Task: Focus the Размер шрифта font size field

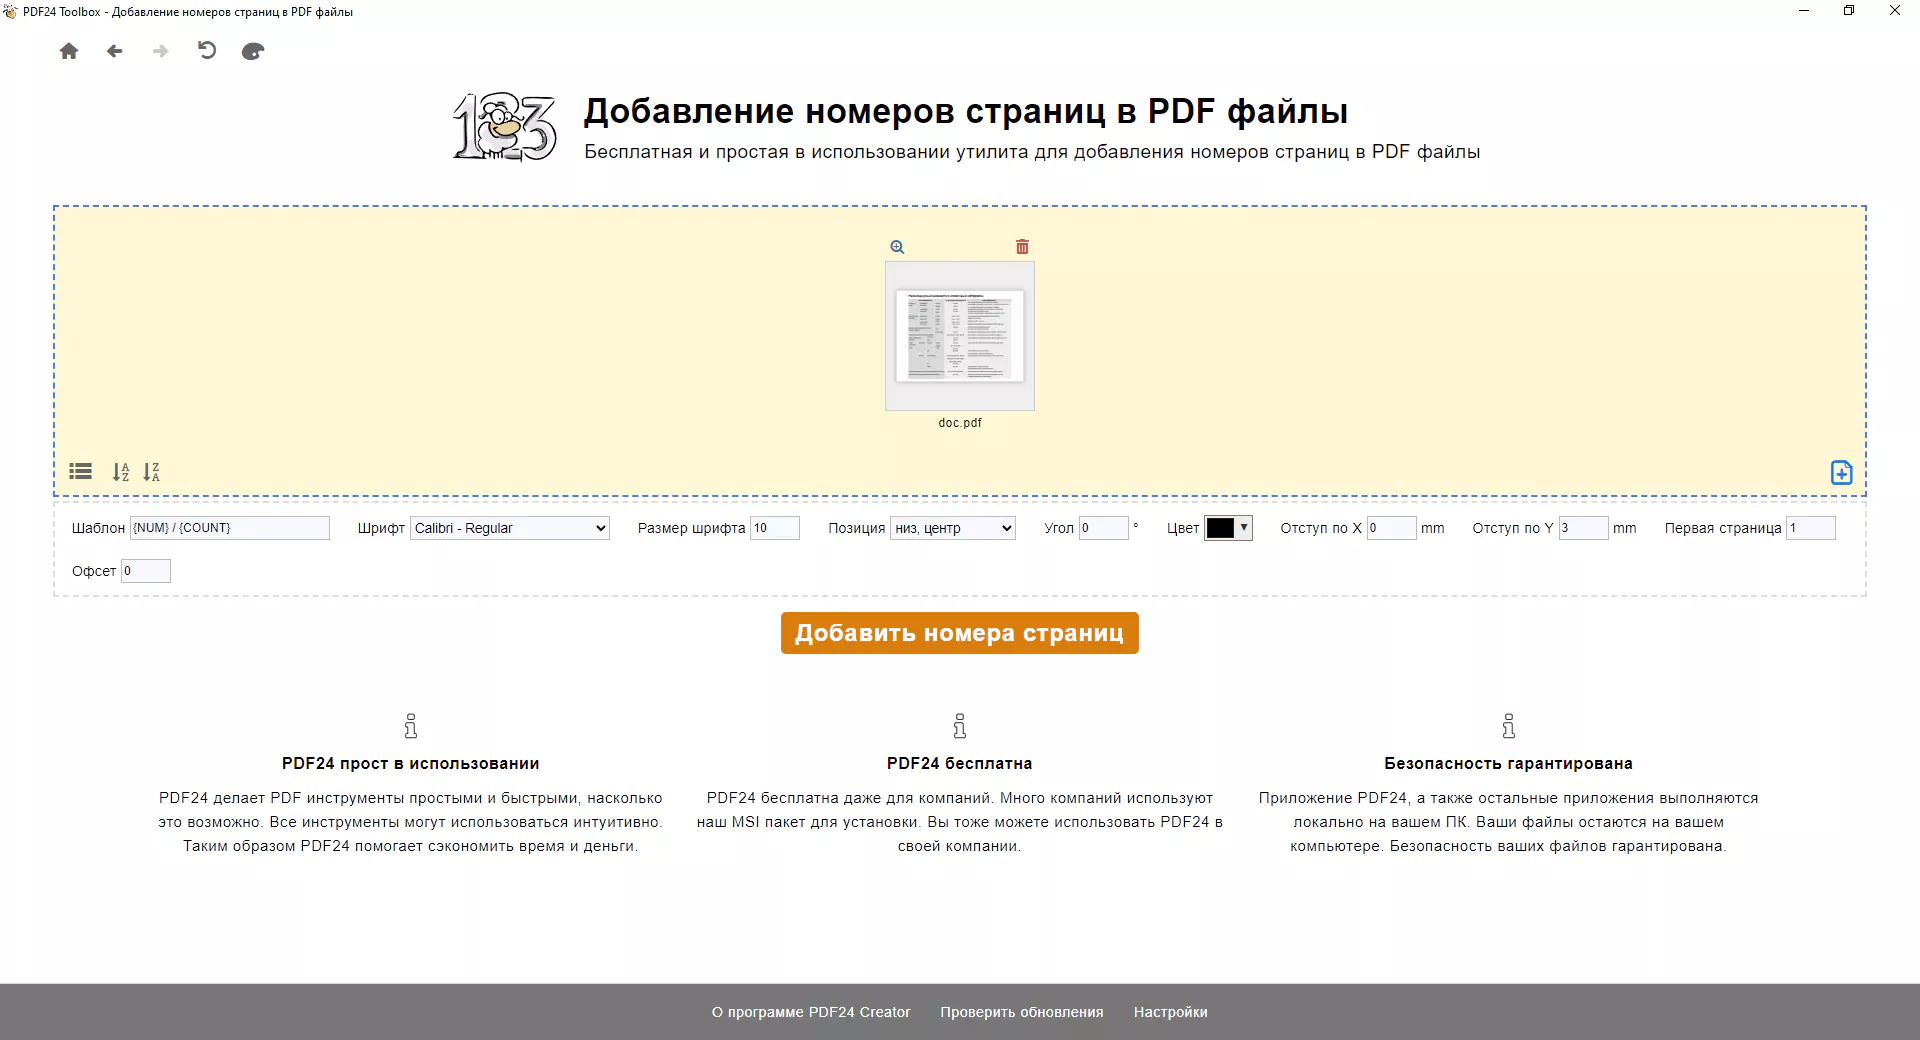Action: coord(774,528)
